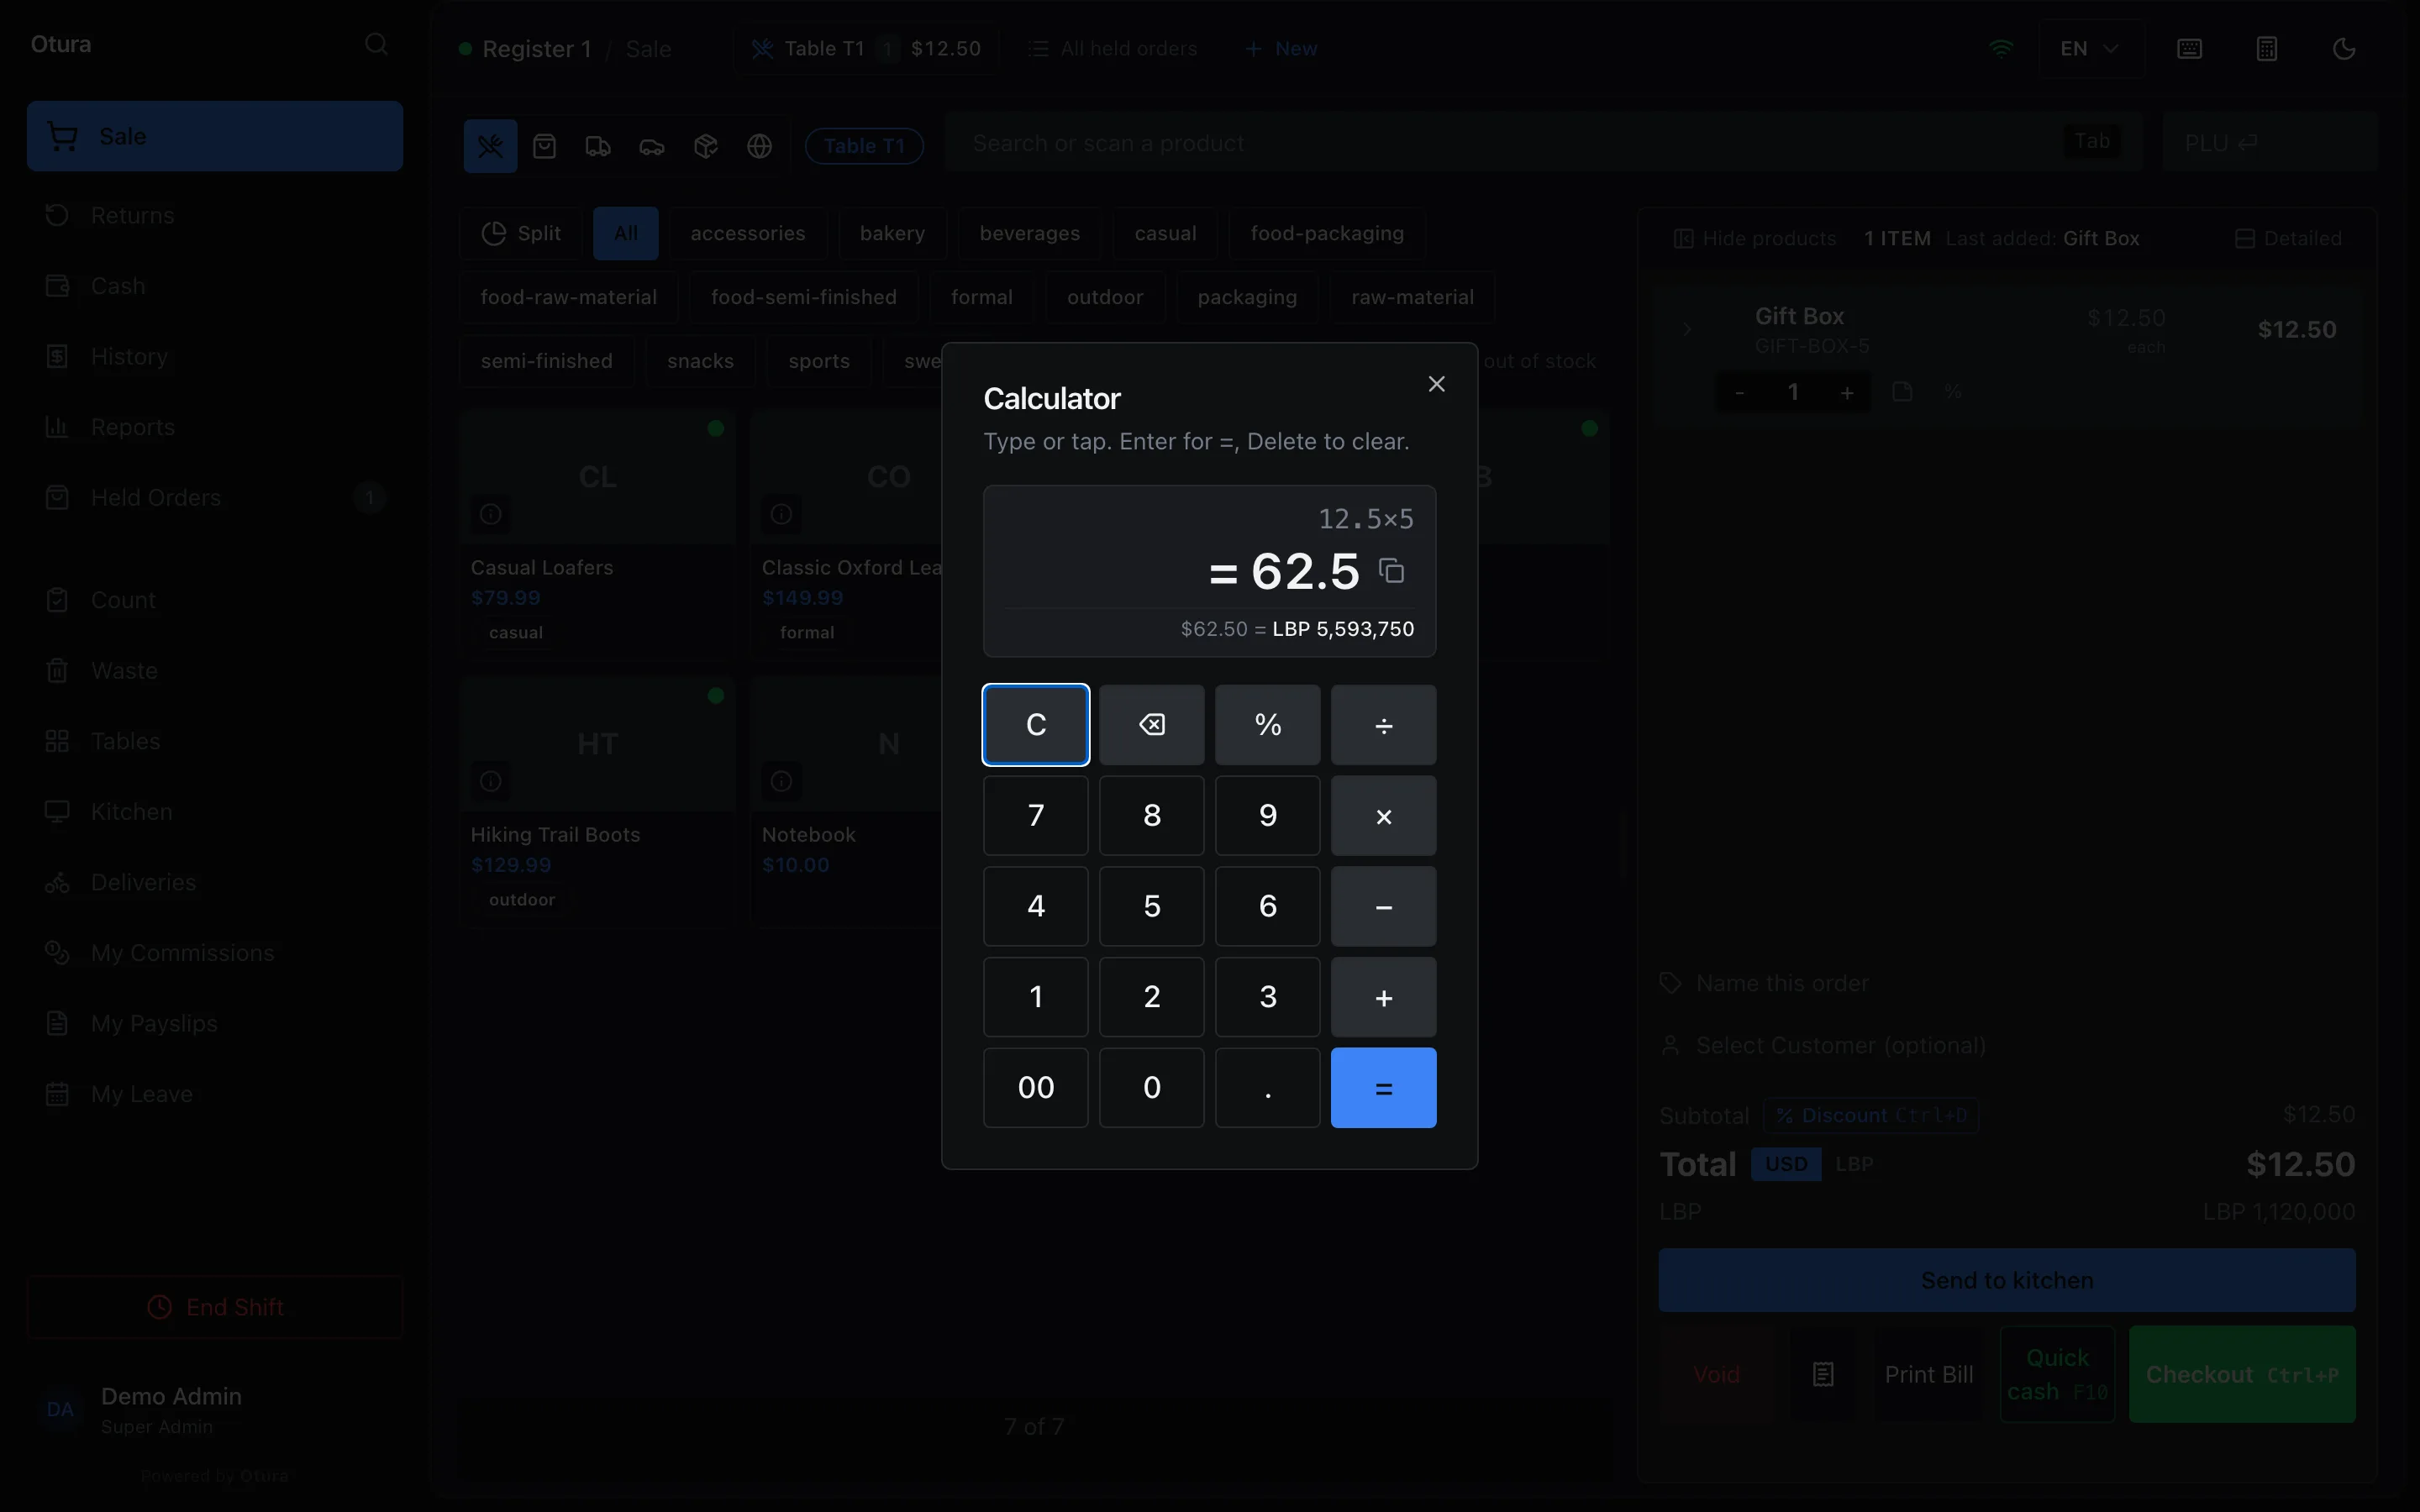The image size is (2420, 1512).
Task: Tap the 00 double-zero key
Action: pyautogui.click(x=1036, y=1088)
